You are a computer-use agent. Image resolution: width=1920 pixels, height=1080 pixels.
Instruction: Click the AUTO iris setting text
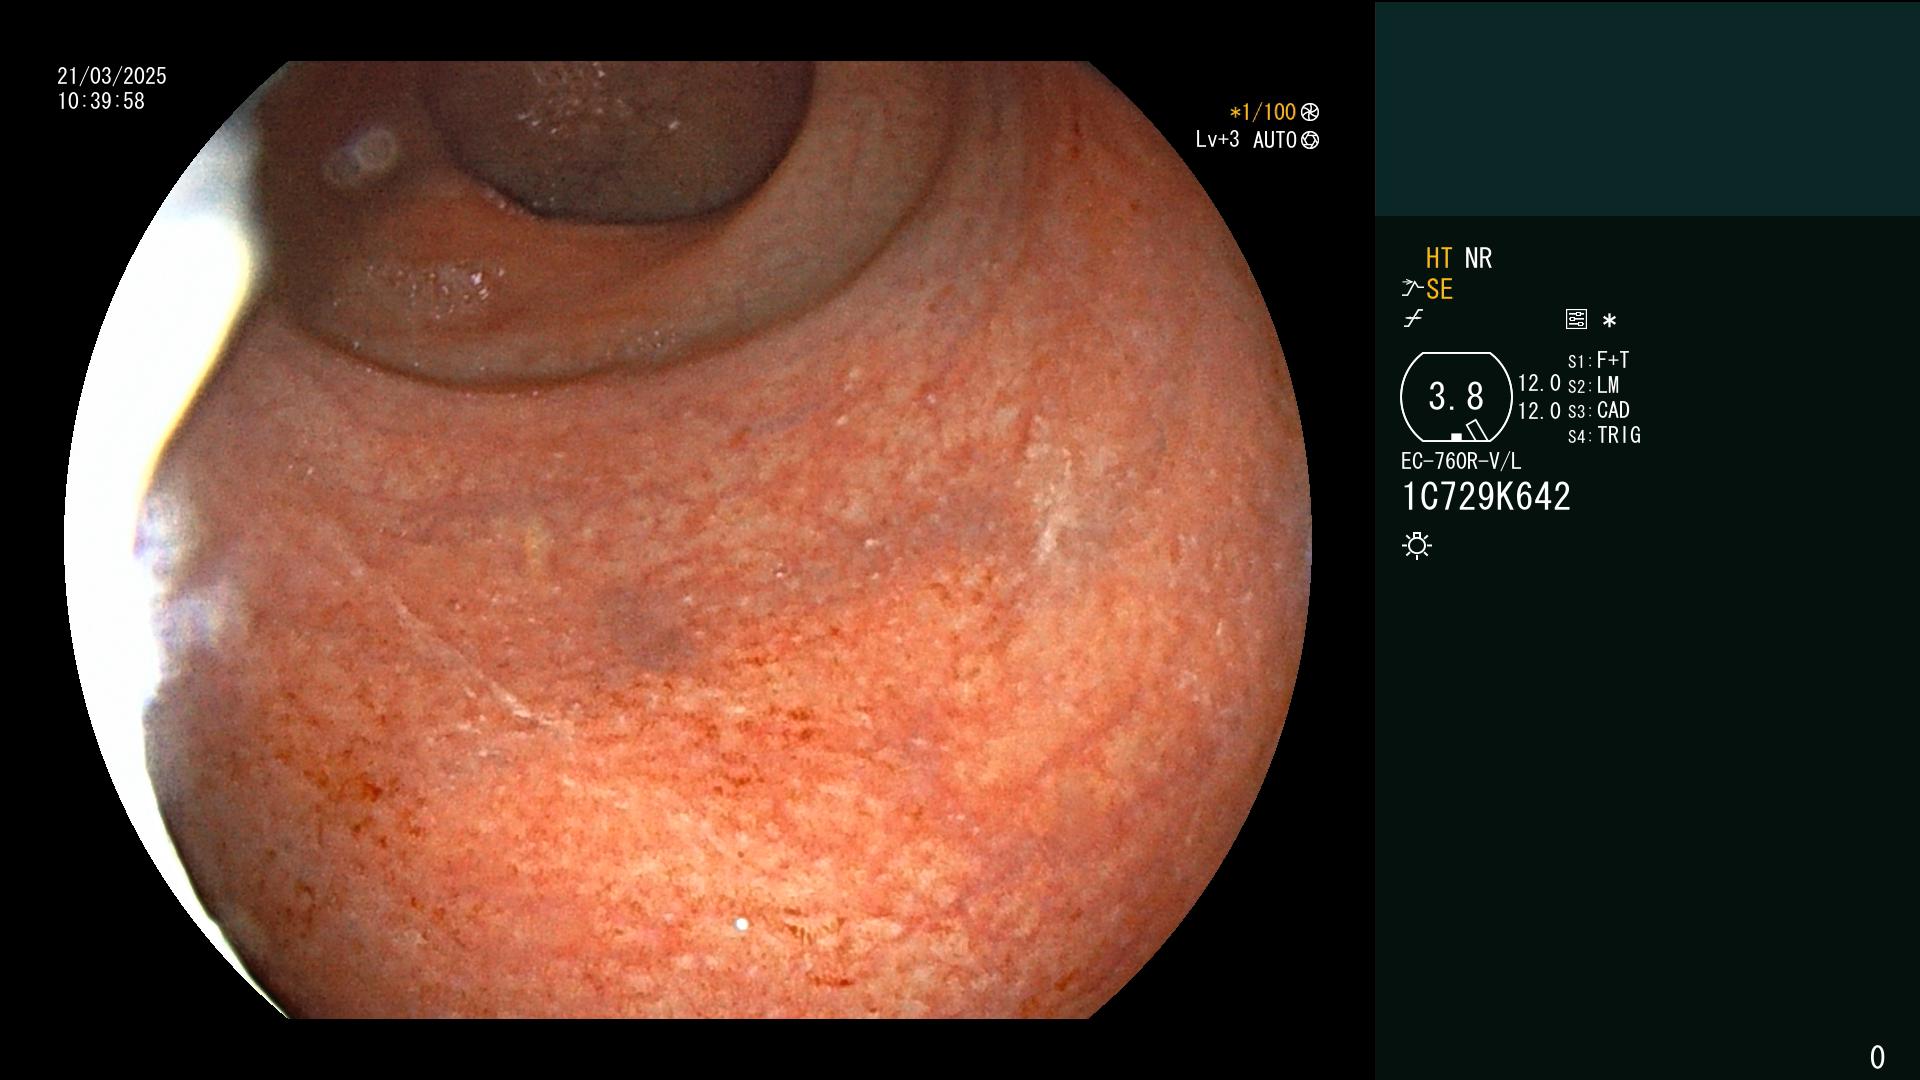(1275, 140)
